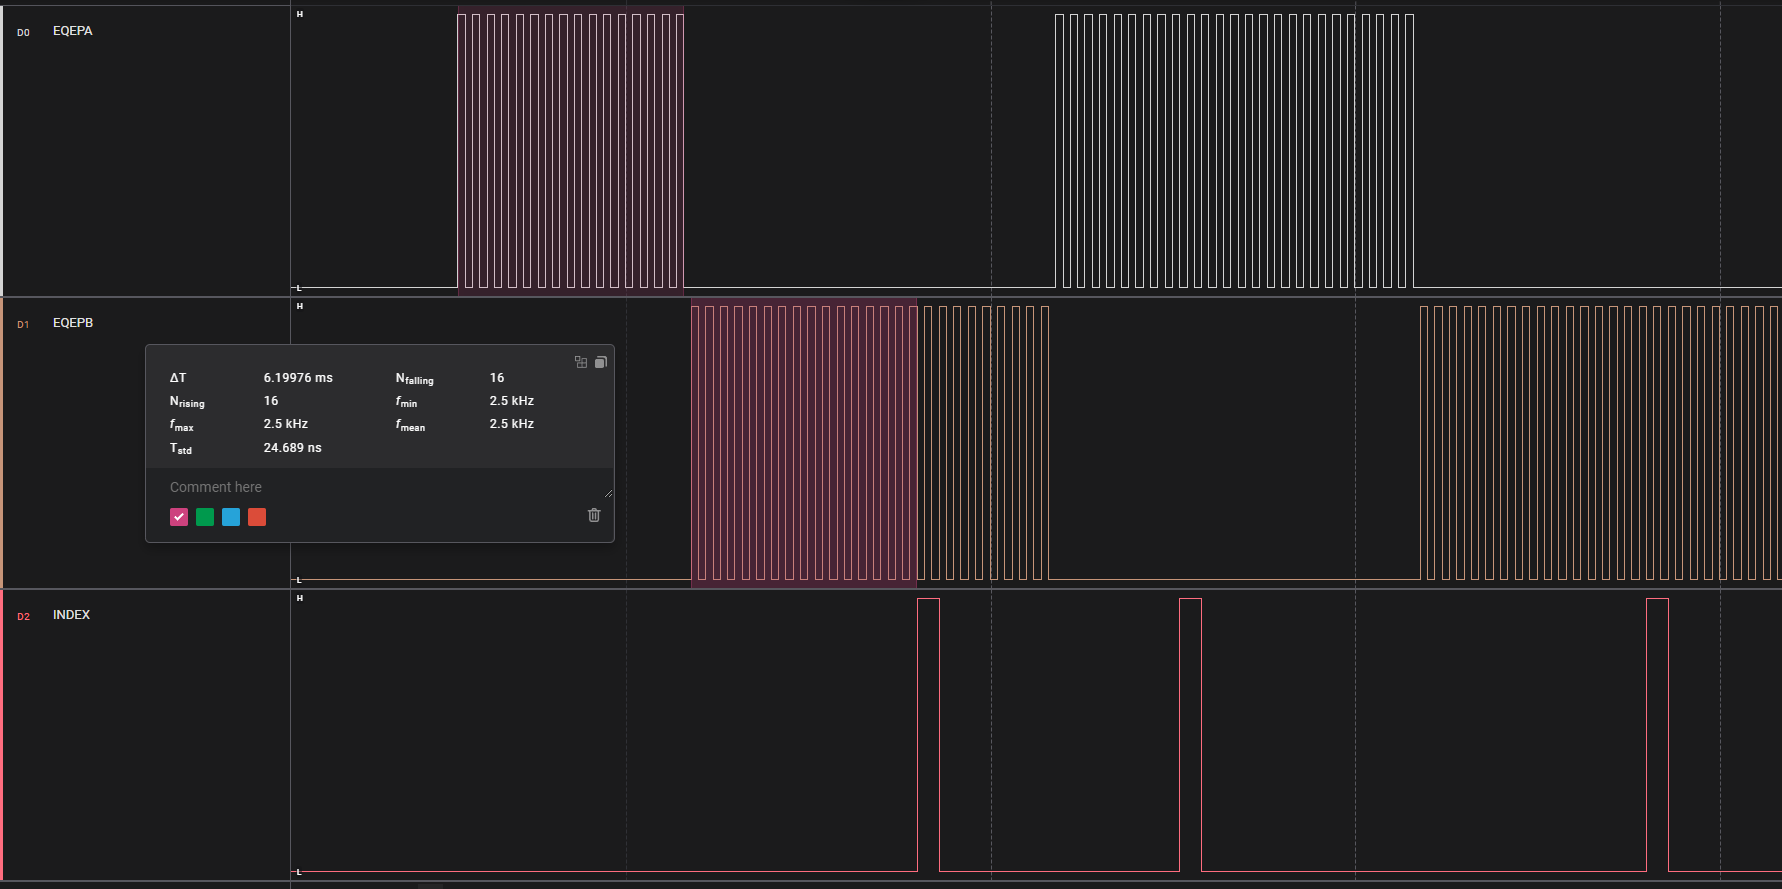The height and width of the screenshot is (889, 1782).
Task: Change measurement color to green
Action: click(x=205, y=517)
